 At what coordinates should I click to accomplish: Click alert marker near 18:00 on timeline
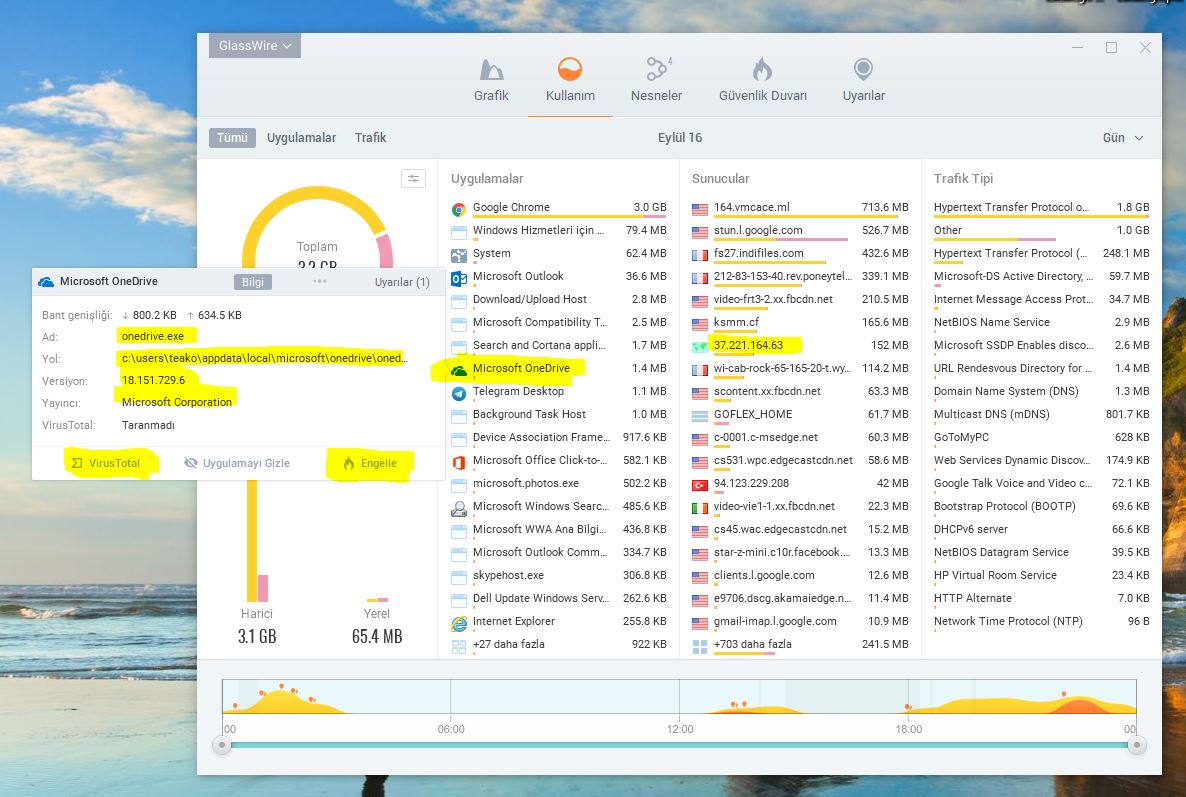[x=908, y=707]
